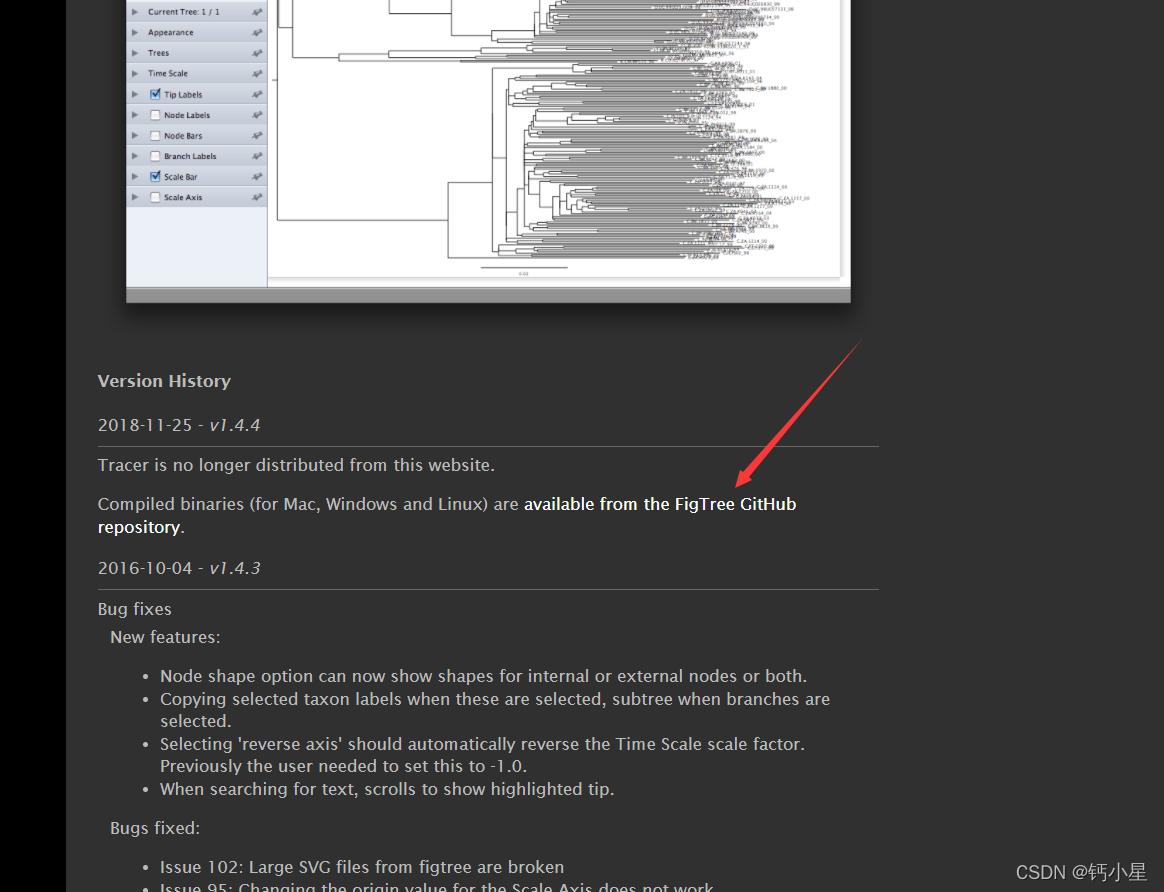Screen dimensions: 1164x892
Task: Expand the Trees section
Action: coord(135,53)
